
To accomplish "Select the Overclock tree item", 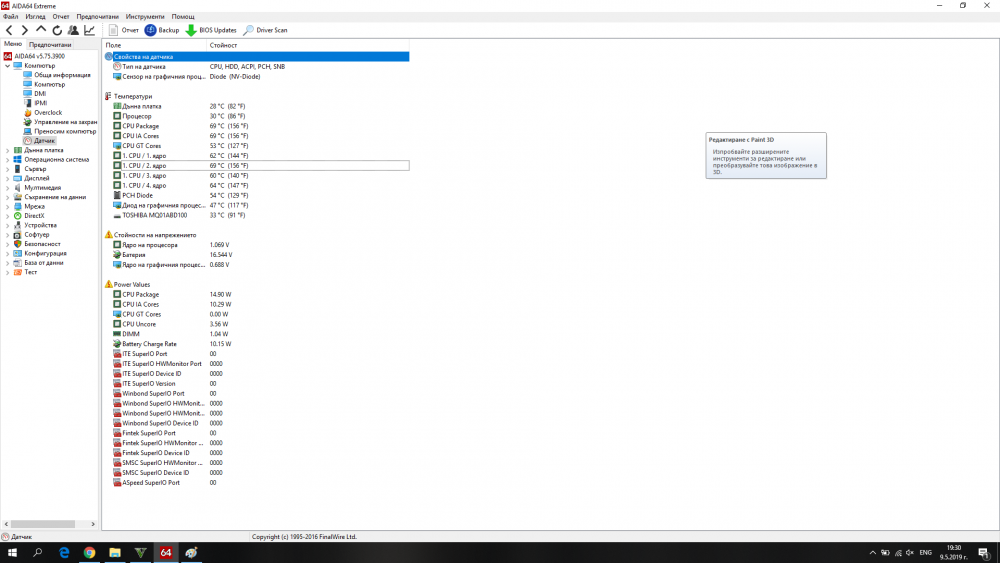I will pyautogui.click(x=43, y=112).
